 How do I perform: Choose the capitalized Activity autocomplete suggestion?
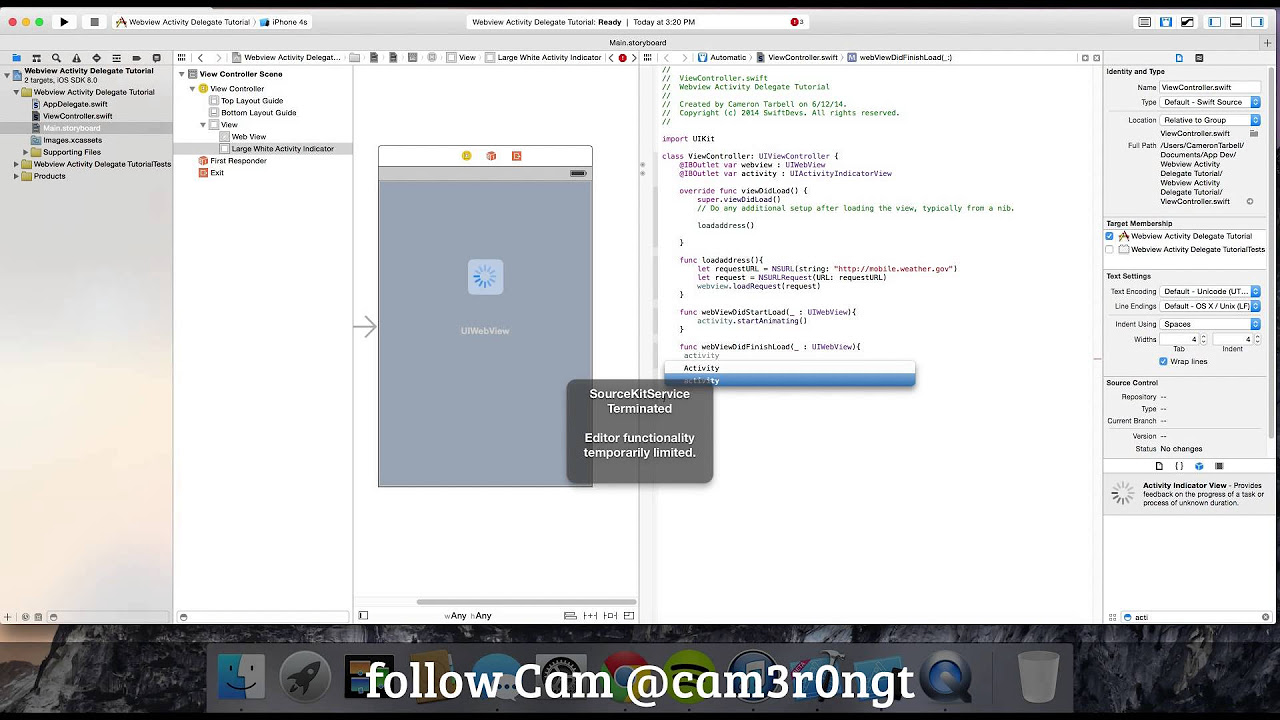tap(790, 368)
